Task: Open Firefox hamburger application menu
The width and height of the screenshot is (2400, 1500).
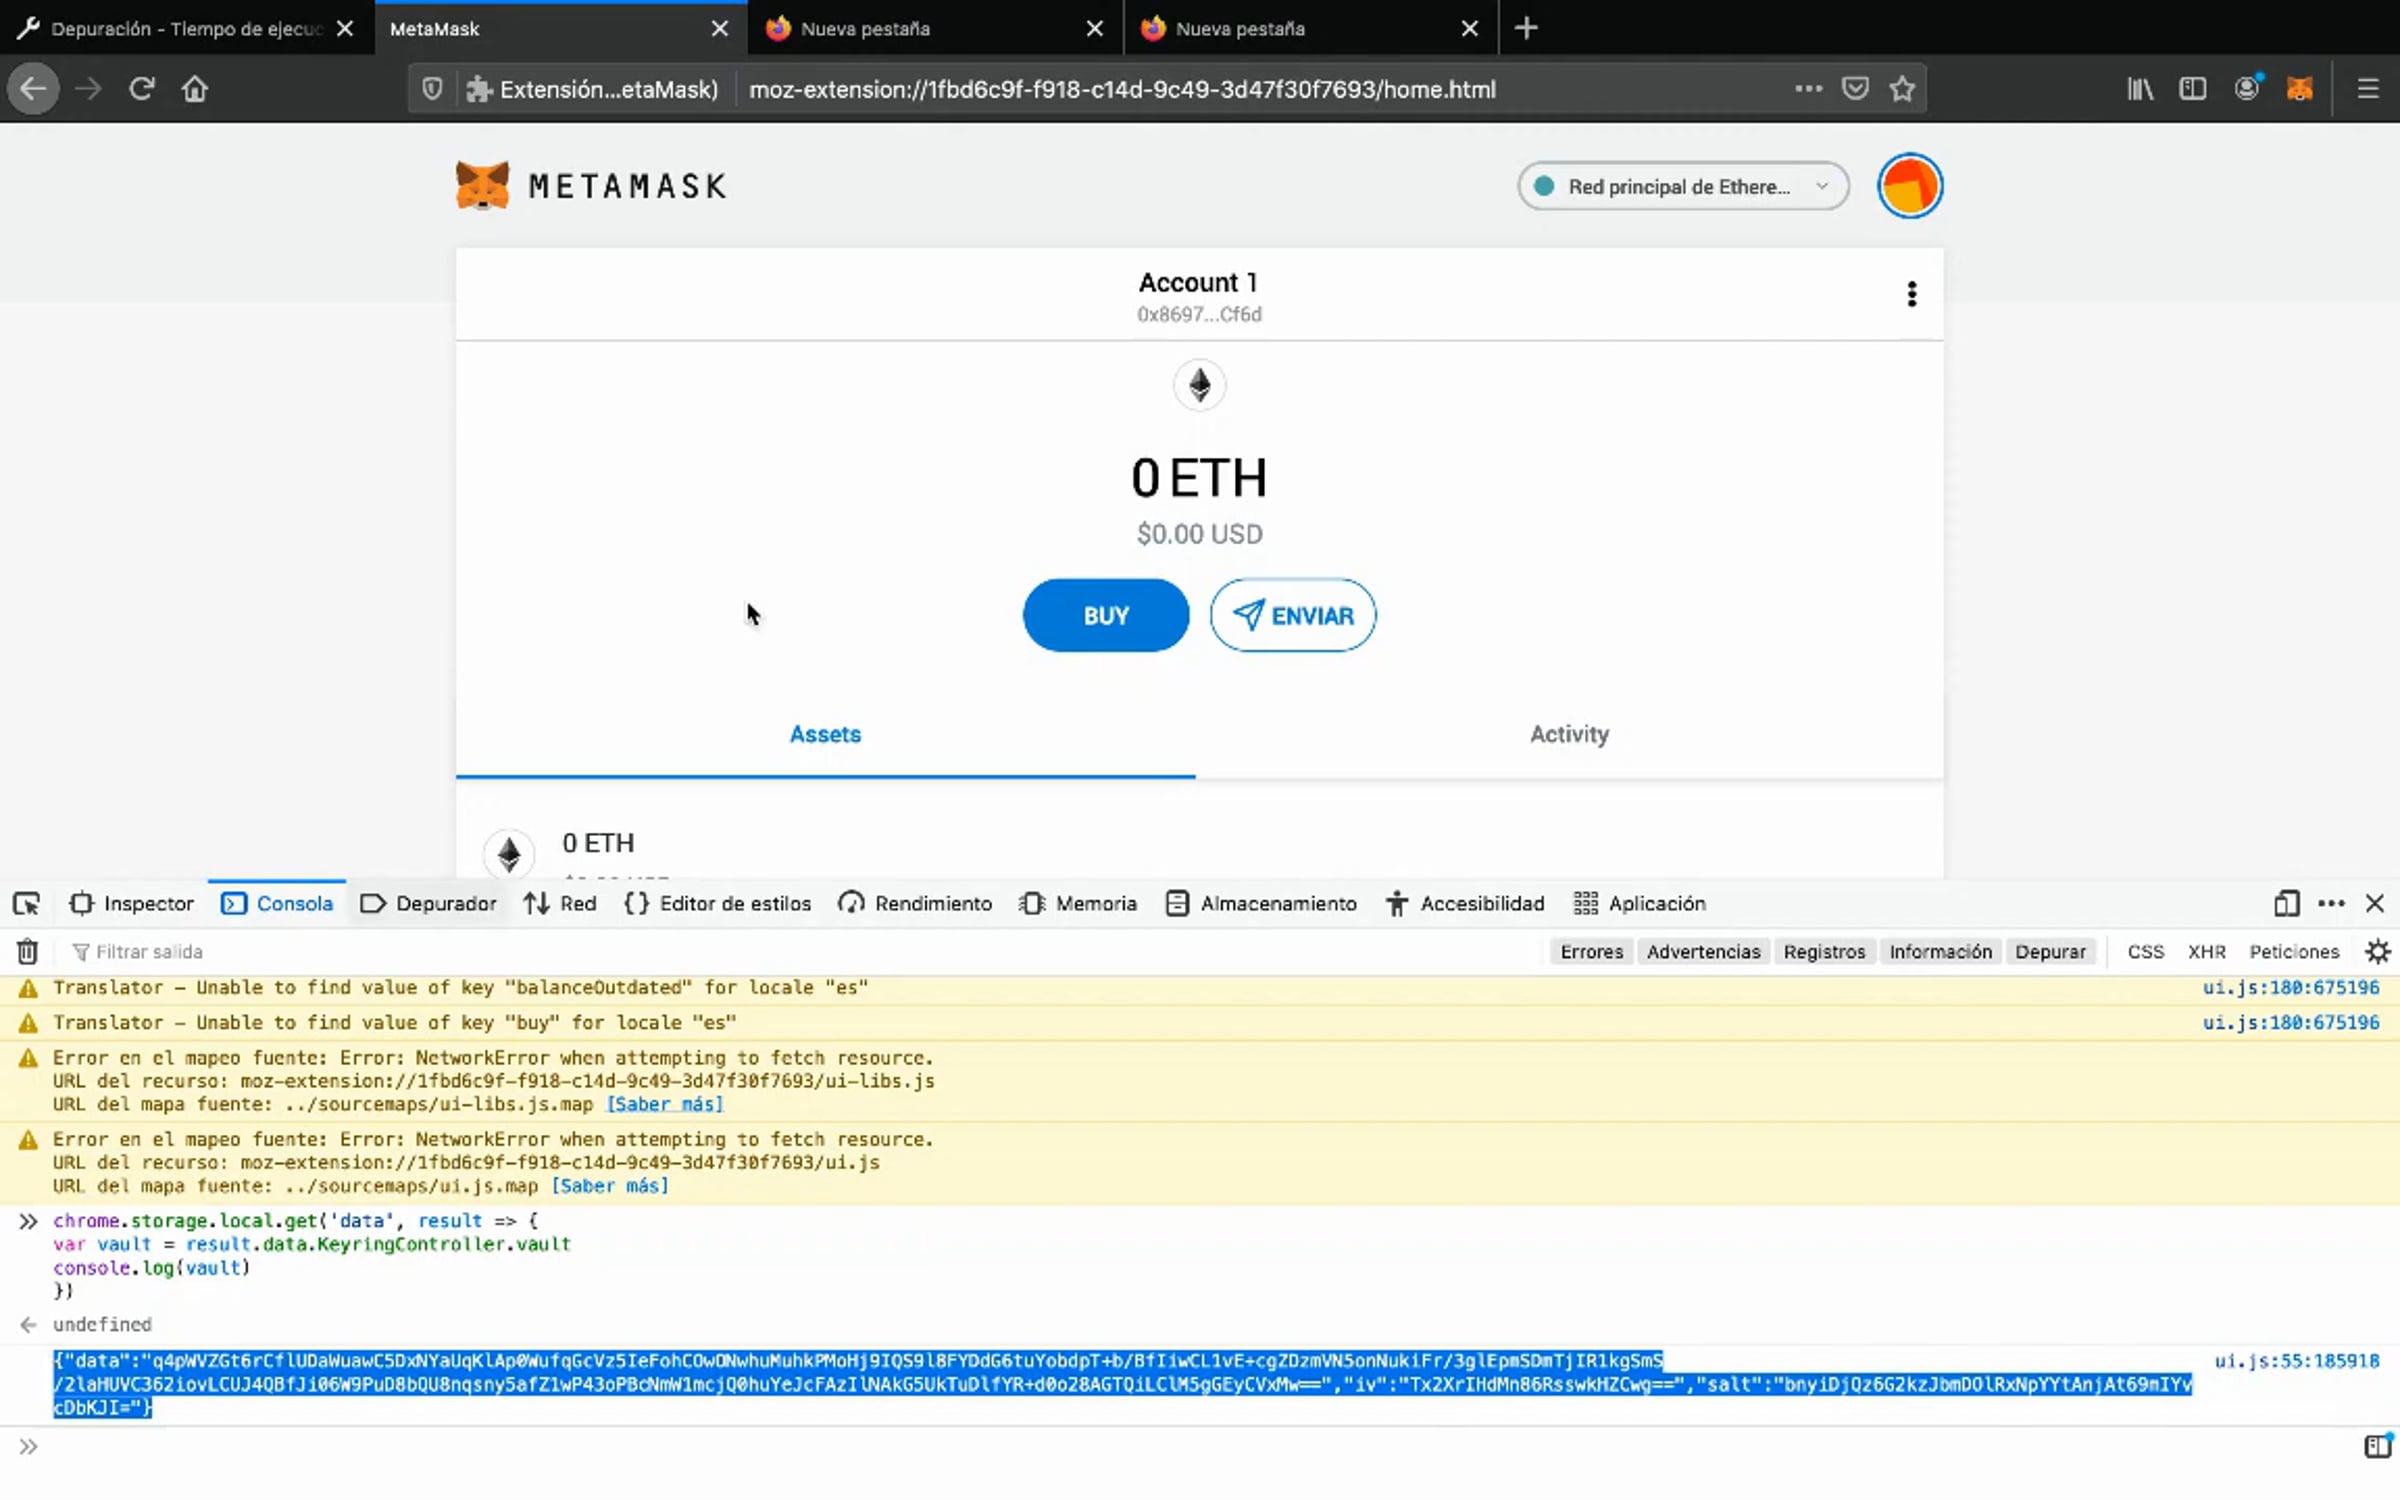Action: 2368,89
